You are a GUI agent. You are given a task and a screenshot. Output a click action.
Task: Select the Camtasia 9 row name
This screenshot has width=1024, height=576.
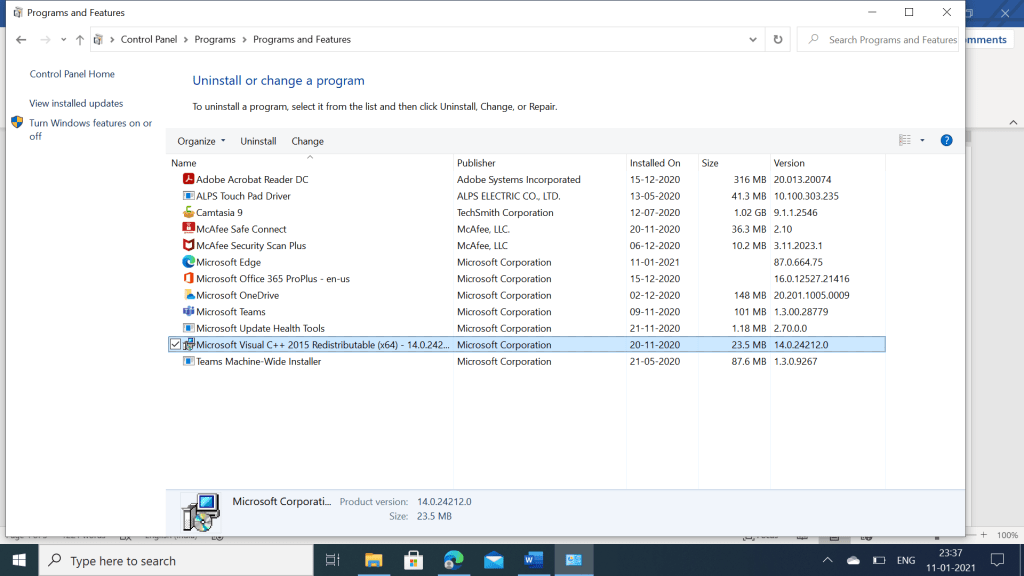coord(219,212)
